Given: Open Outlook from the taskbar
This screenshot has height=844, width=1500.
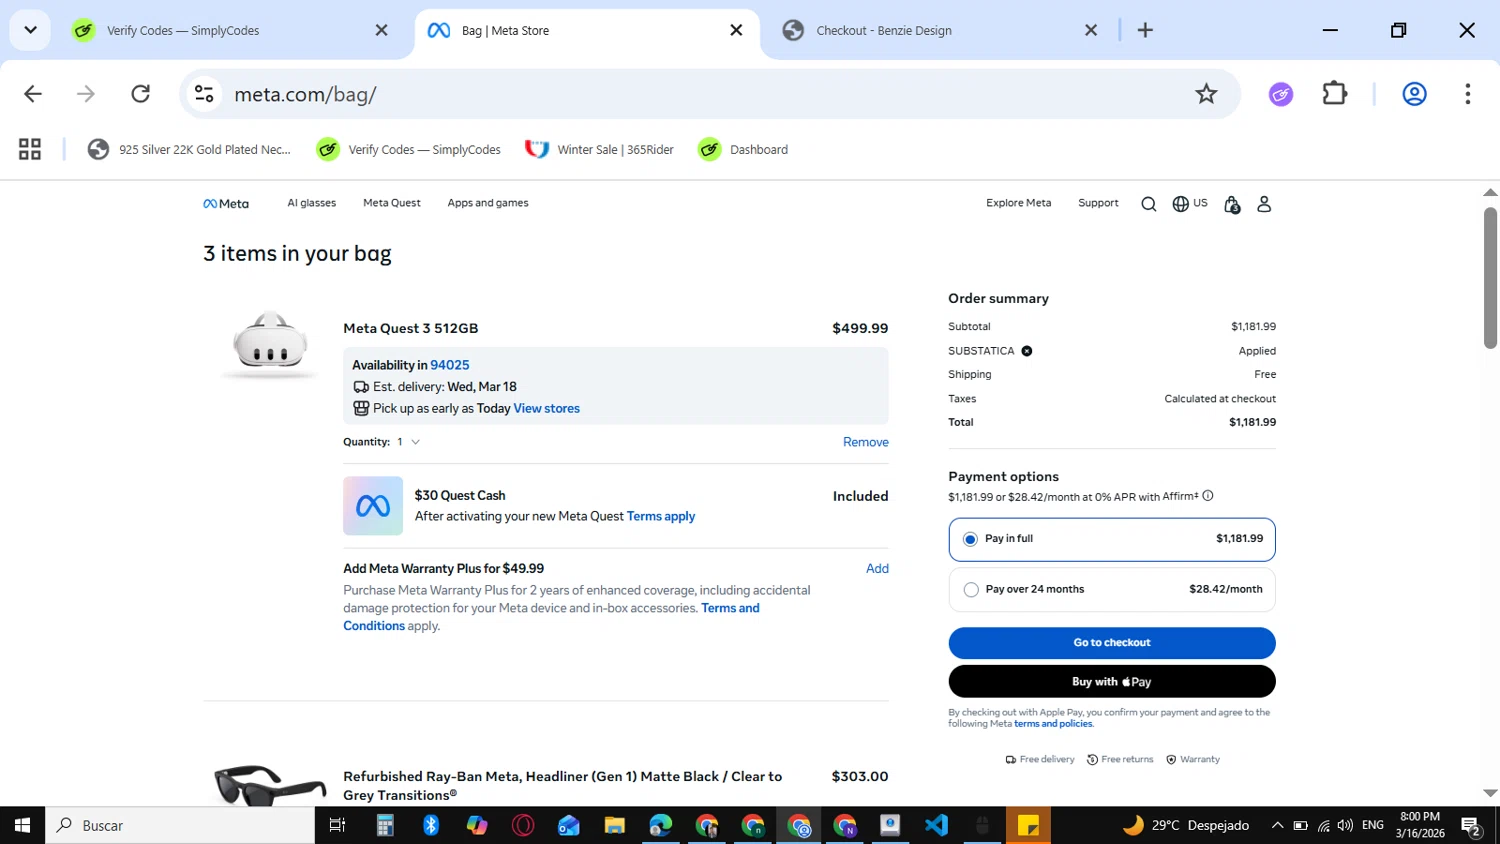Looking at the screenshot, I should (x=569, y=825).
